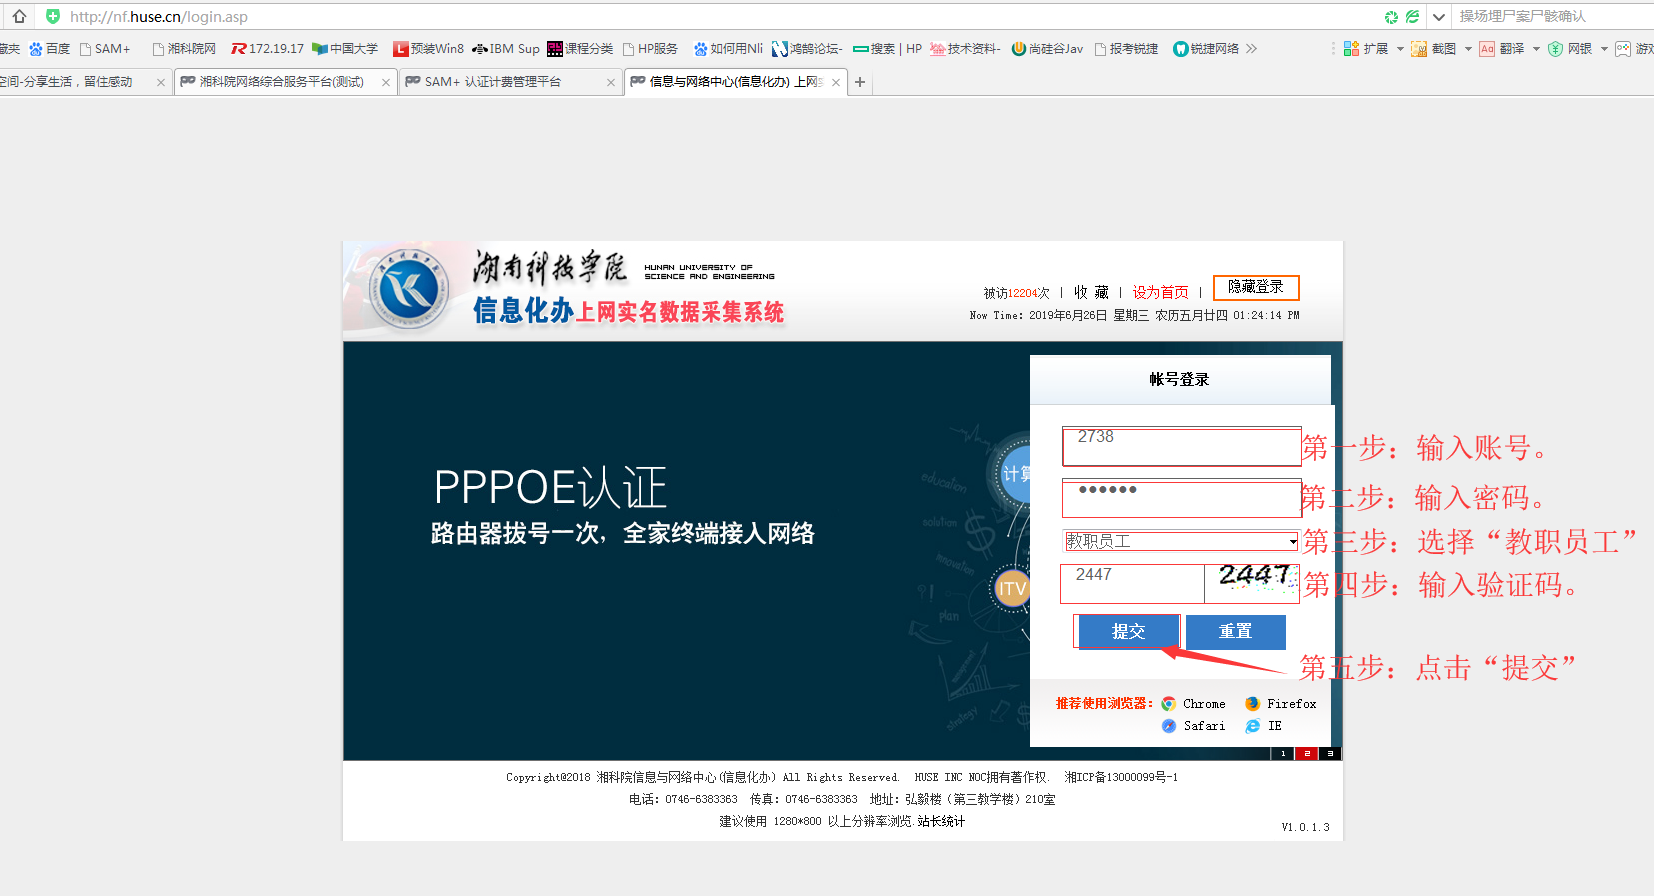The width and height of the screenshot is (1654, 896).
Task: Expand the address bar history dropdown arrow
Action: coord(1438,17)
